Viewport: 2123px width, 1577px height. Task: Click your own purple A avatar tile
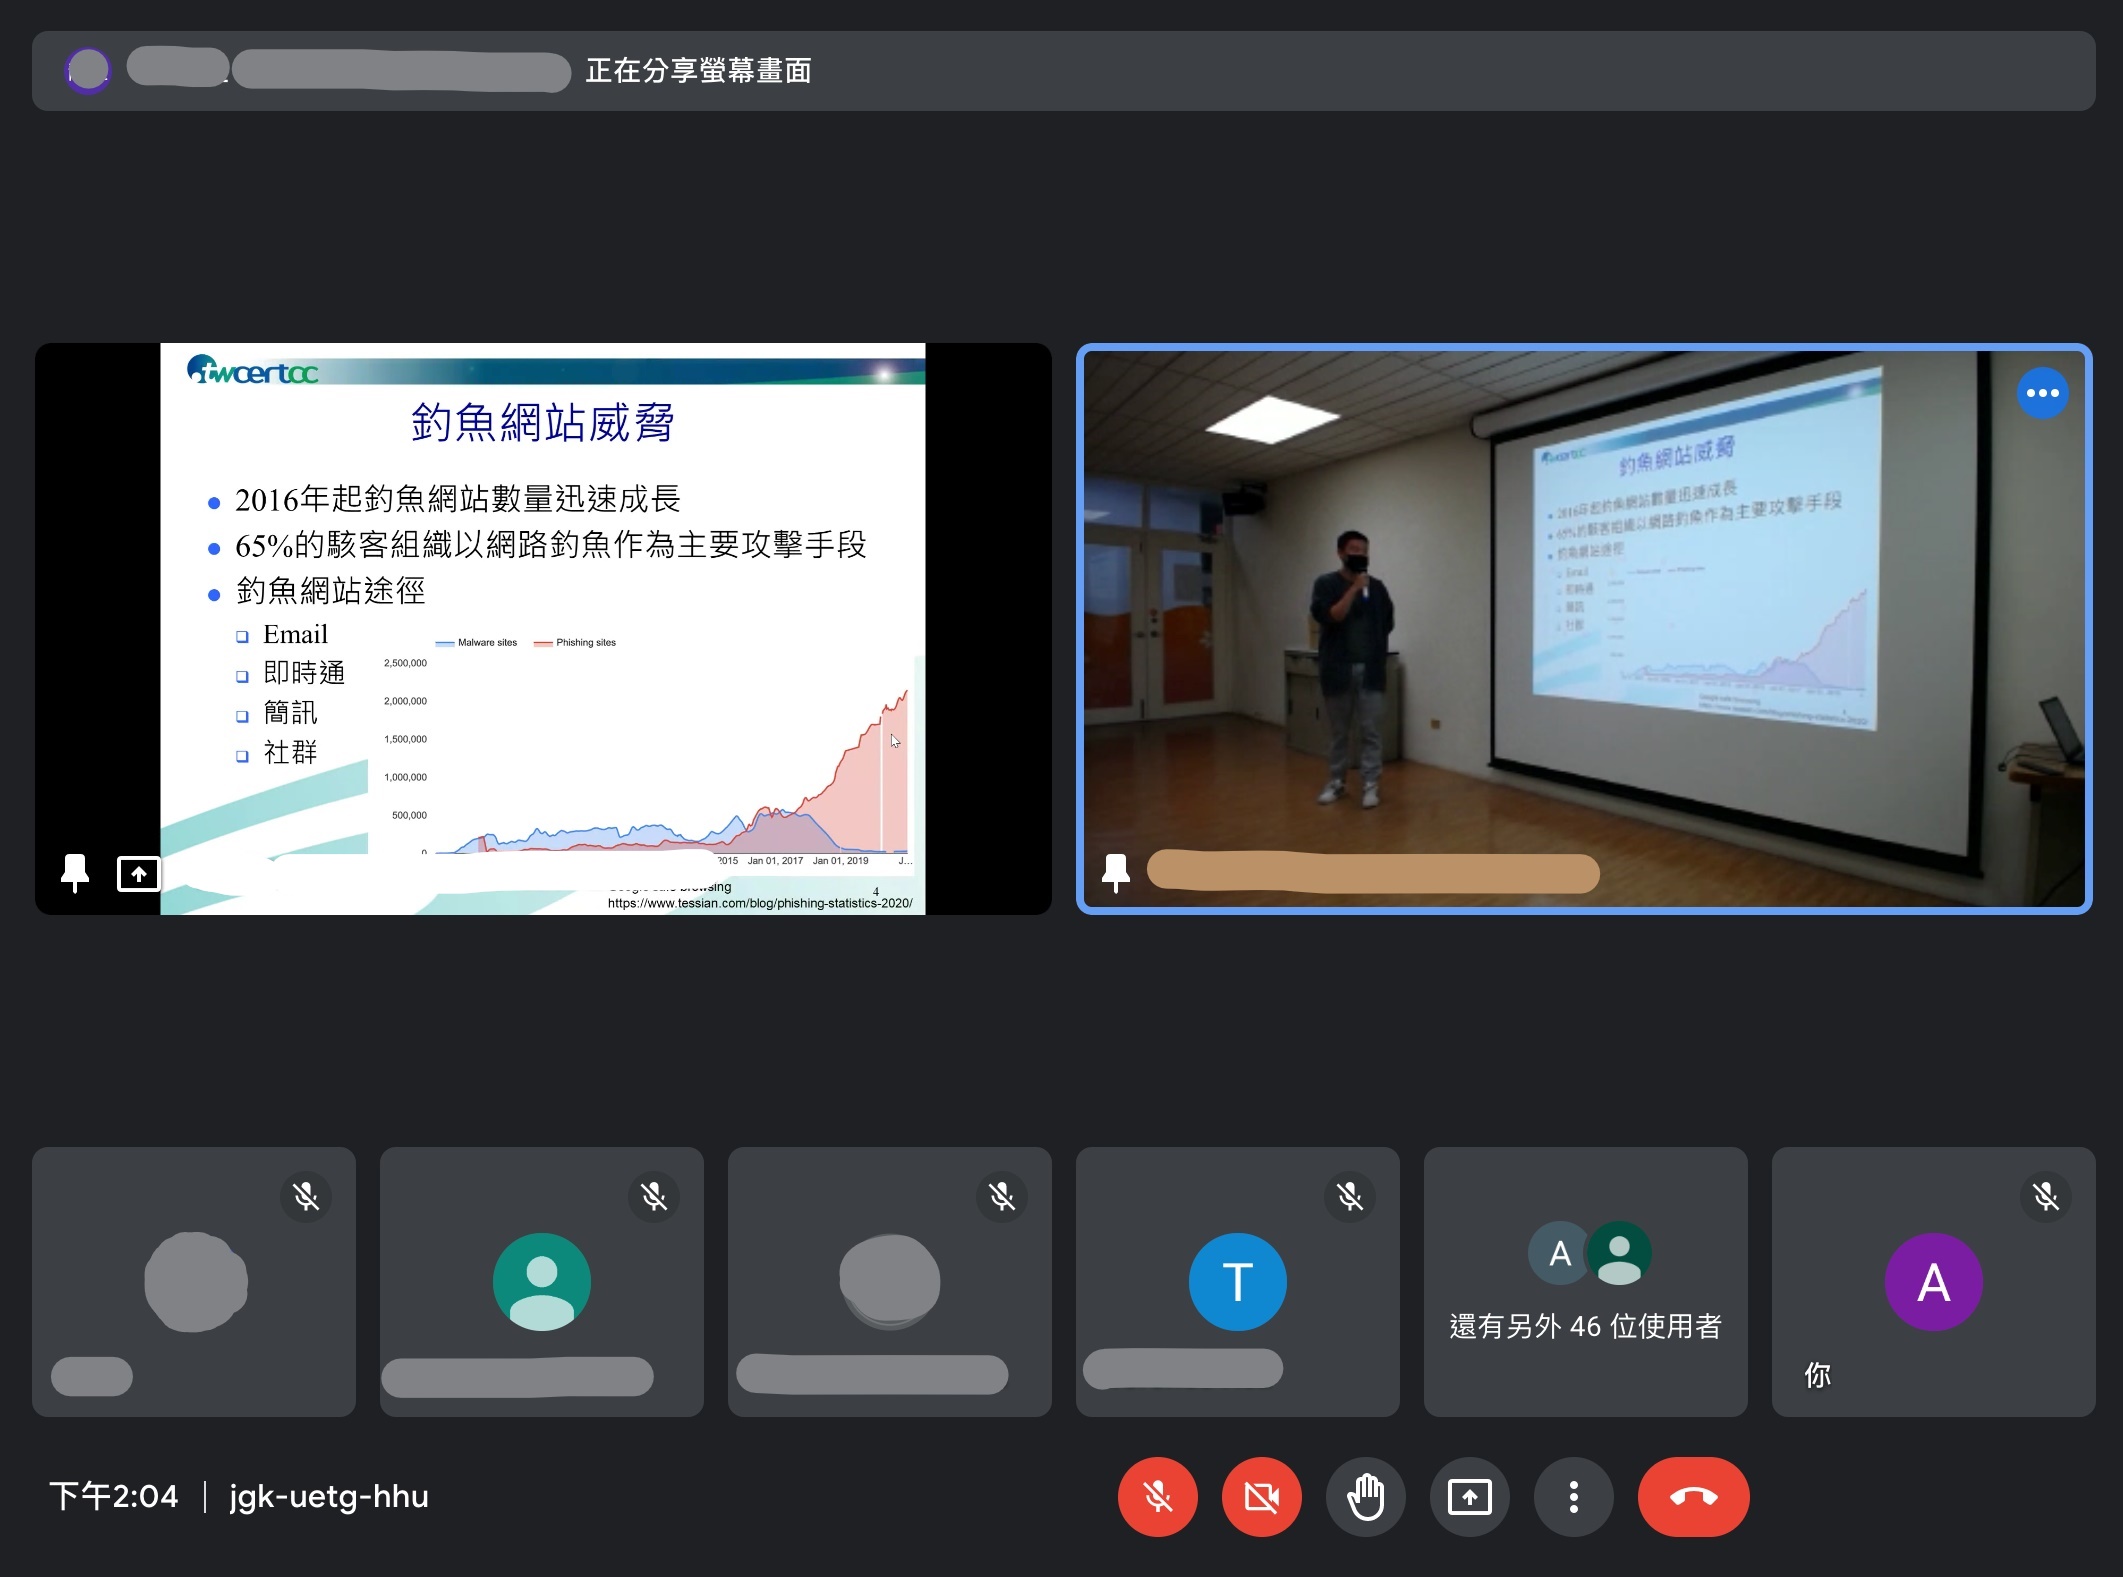pyautogui.click(x=1933, y=1281)
